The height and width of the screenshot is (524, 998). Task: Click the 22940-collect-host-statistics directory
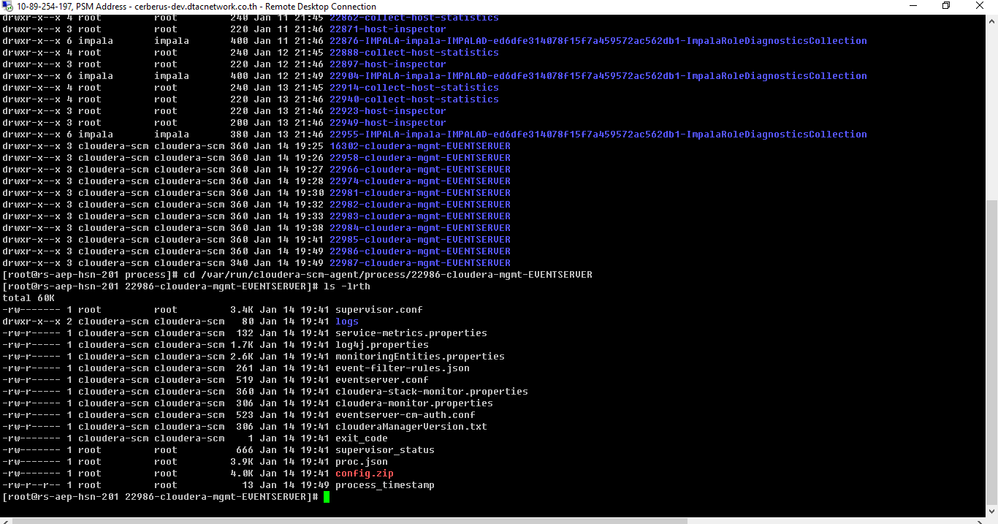pyautogui.click(x=414, y=99)
